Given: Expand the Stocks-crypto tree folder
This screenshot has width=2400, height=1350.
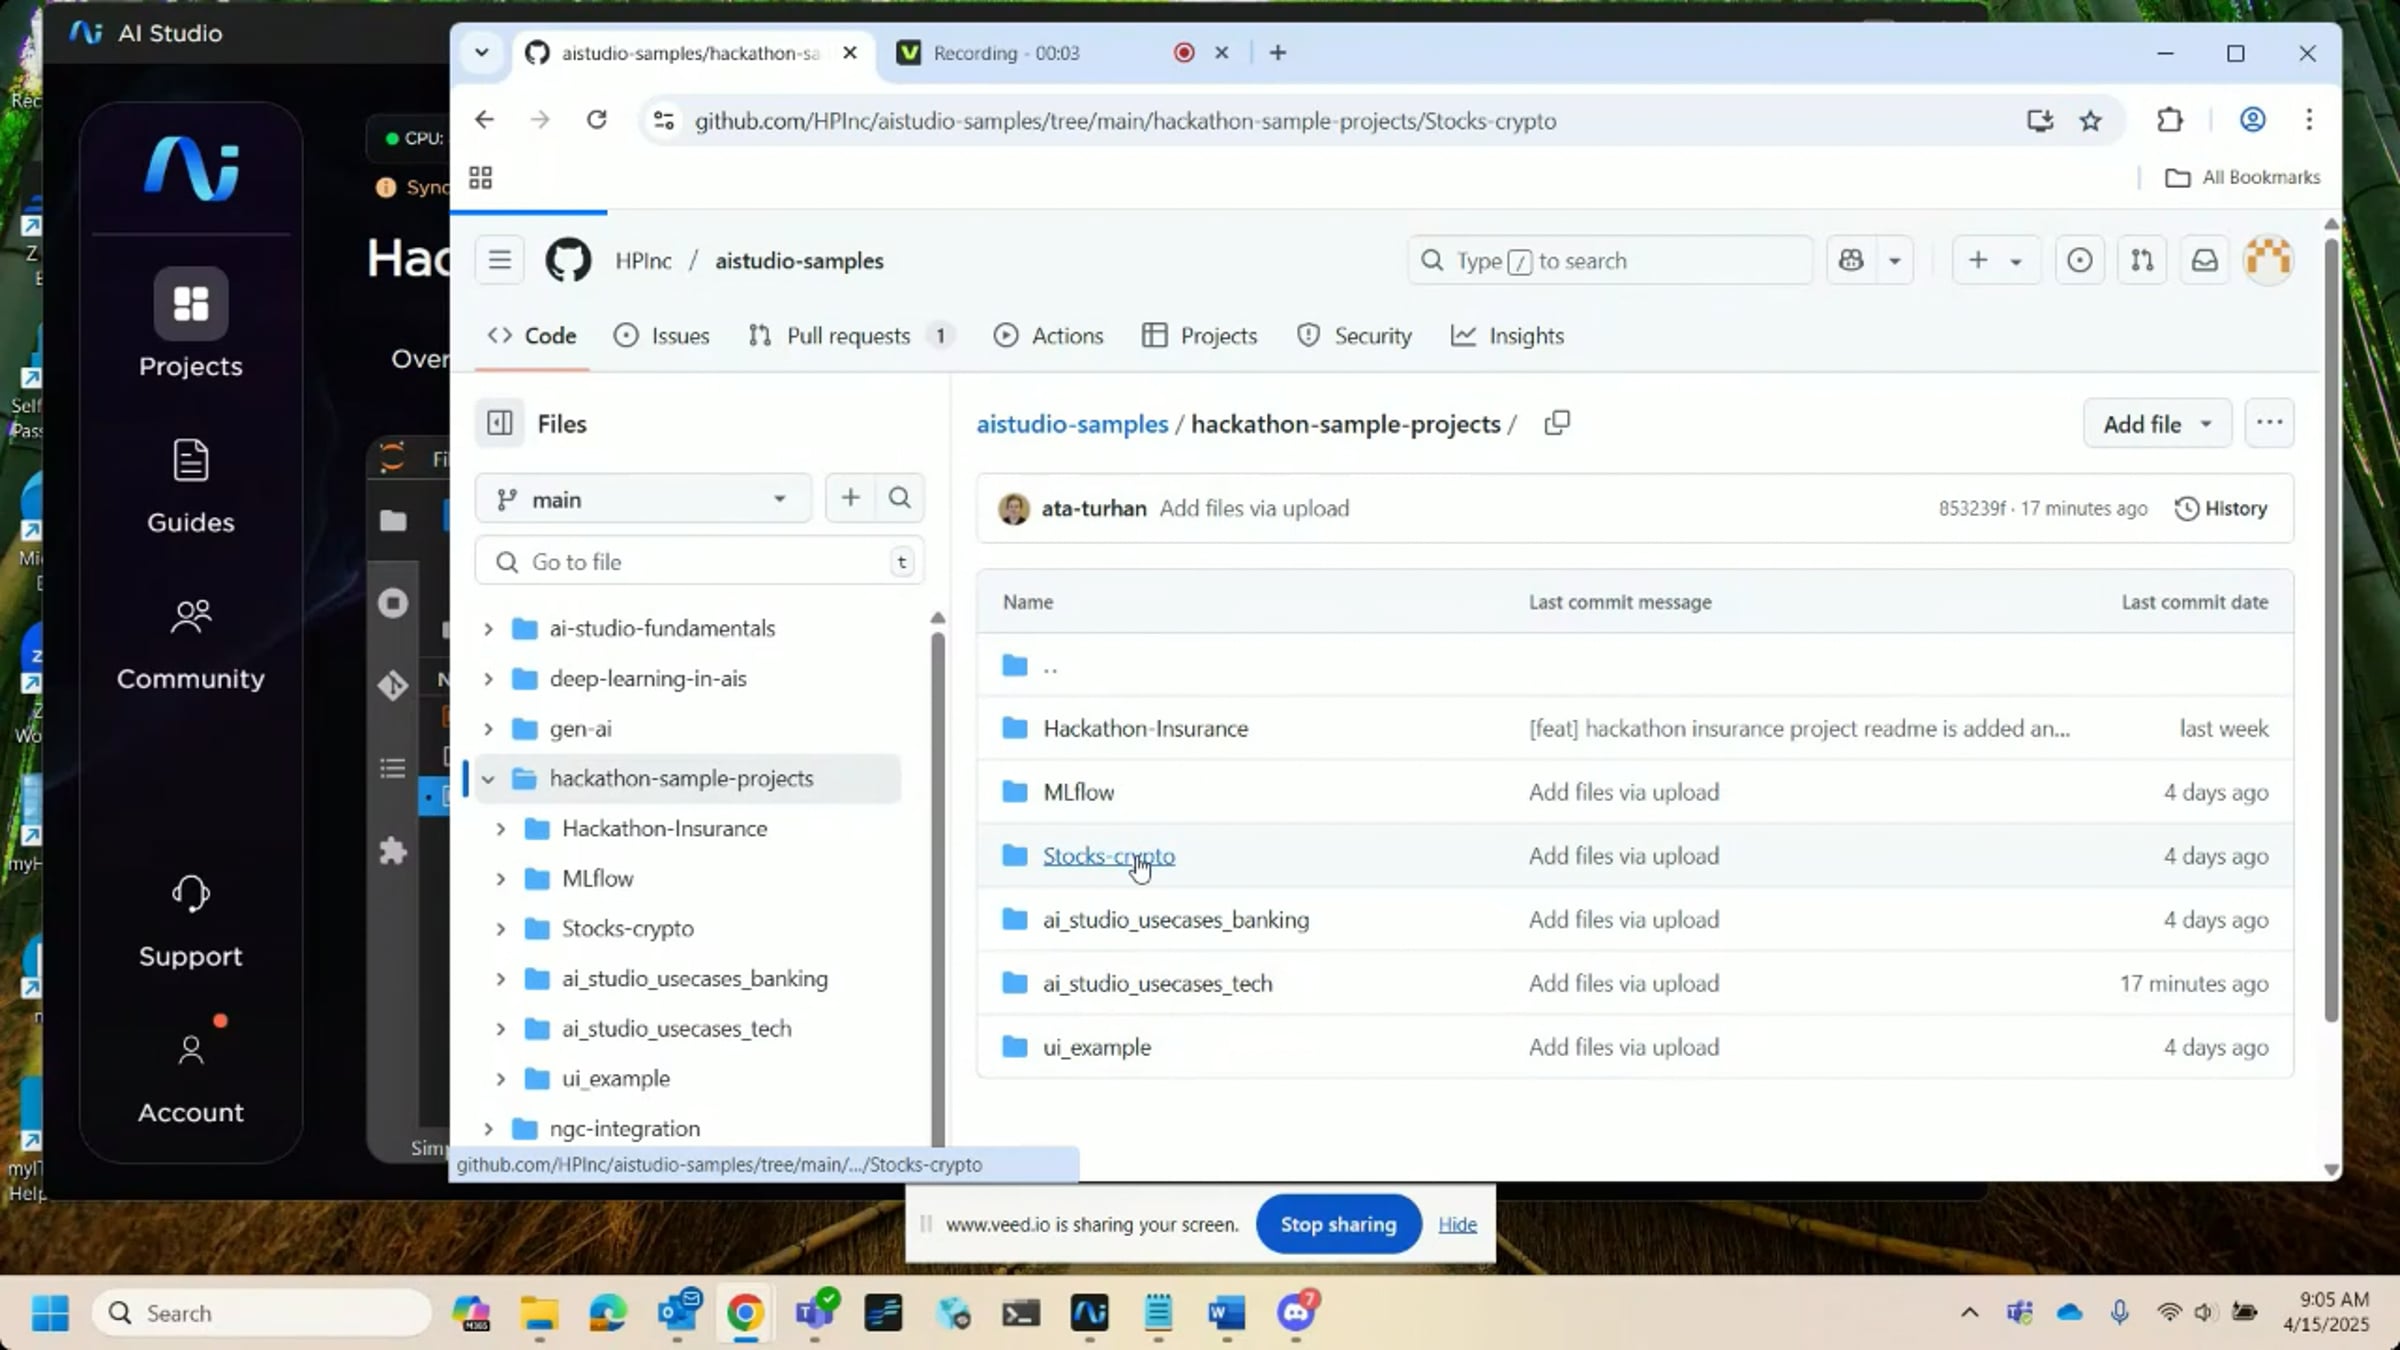Looking at the screenshot, I should [501, 929].
